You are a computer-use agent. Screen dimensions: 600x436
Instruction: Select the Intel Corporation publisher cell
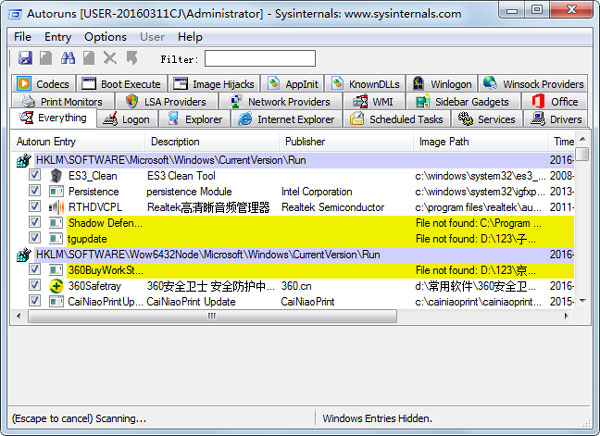click(x=316, y=191)
